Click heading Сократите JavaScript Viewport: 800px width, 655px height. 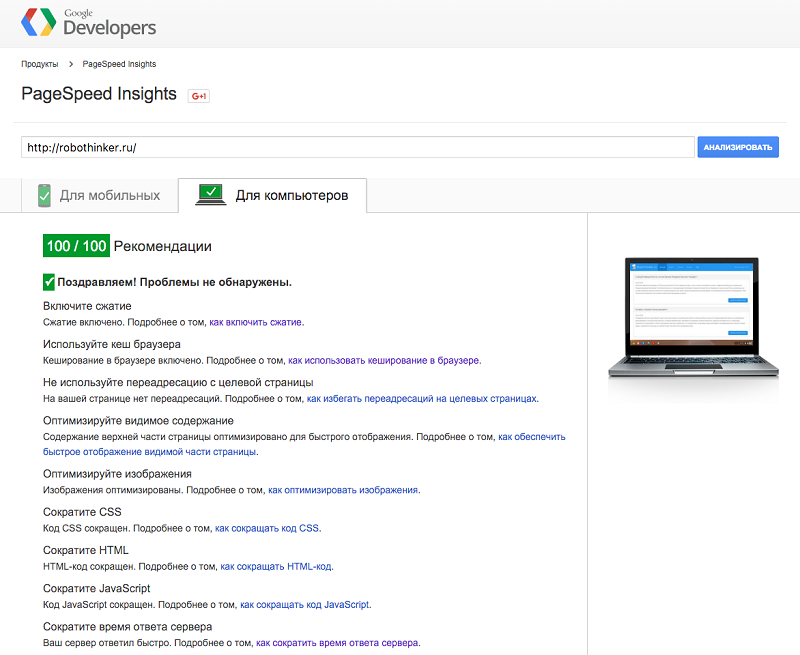pyautogui.click(x=96, y=589)
